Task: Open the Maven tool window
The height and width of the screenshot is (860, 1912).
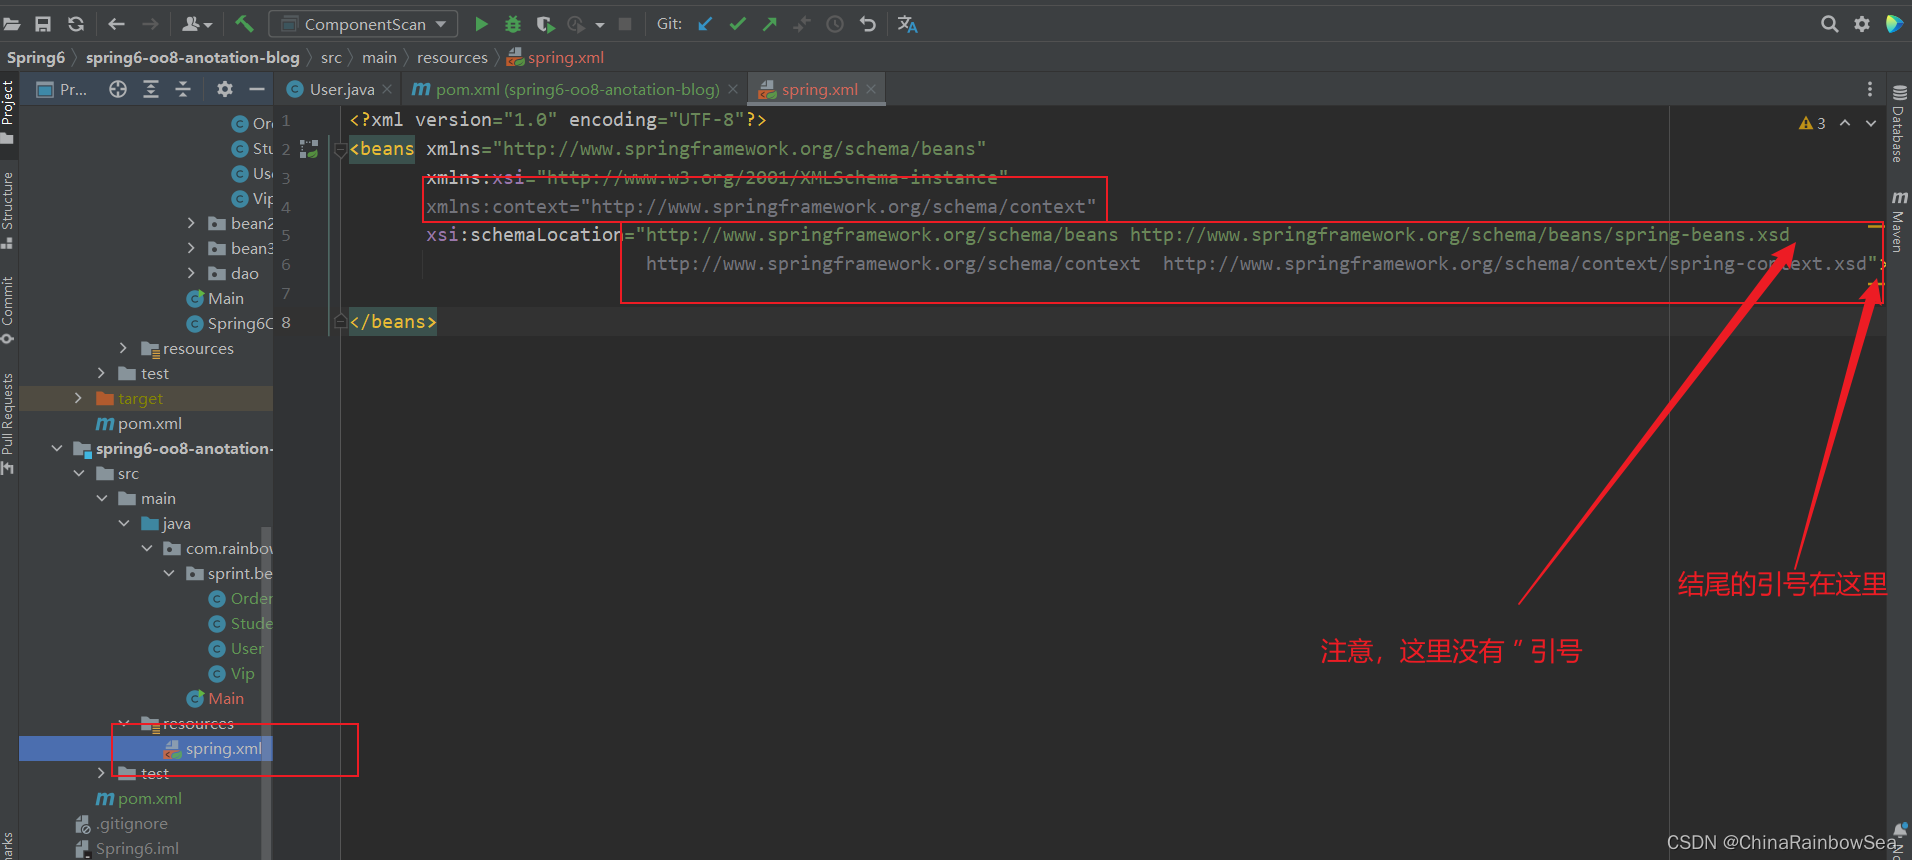Action: (x=1898, y=222)
